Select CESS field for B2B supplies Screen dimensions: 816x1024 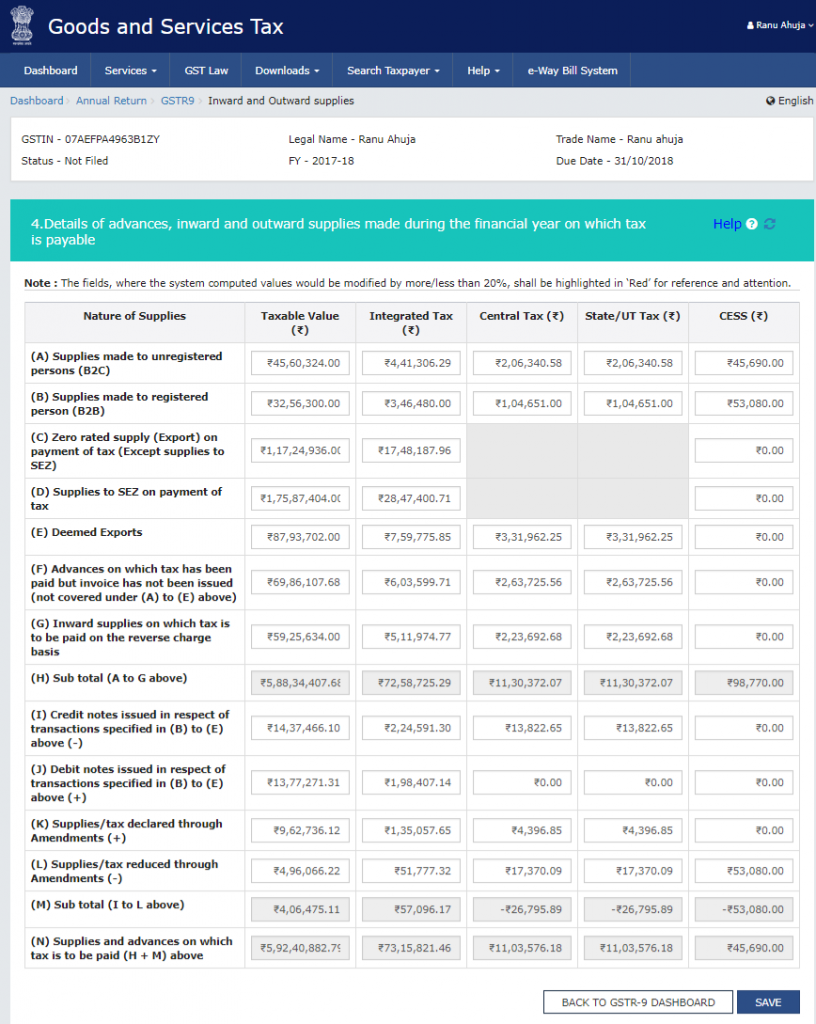tap(743, 404)
